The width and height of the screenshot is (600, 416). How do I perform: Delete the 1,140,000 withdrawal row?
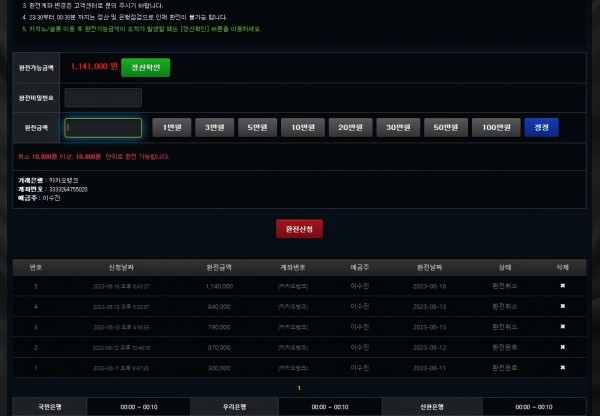562,286
